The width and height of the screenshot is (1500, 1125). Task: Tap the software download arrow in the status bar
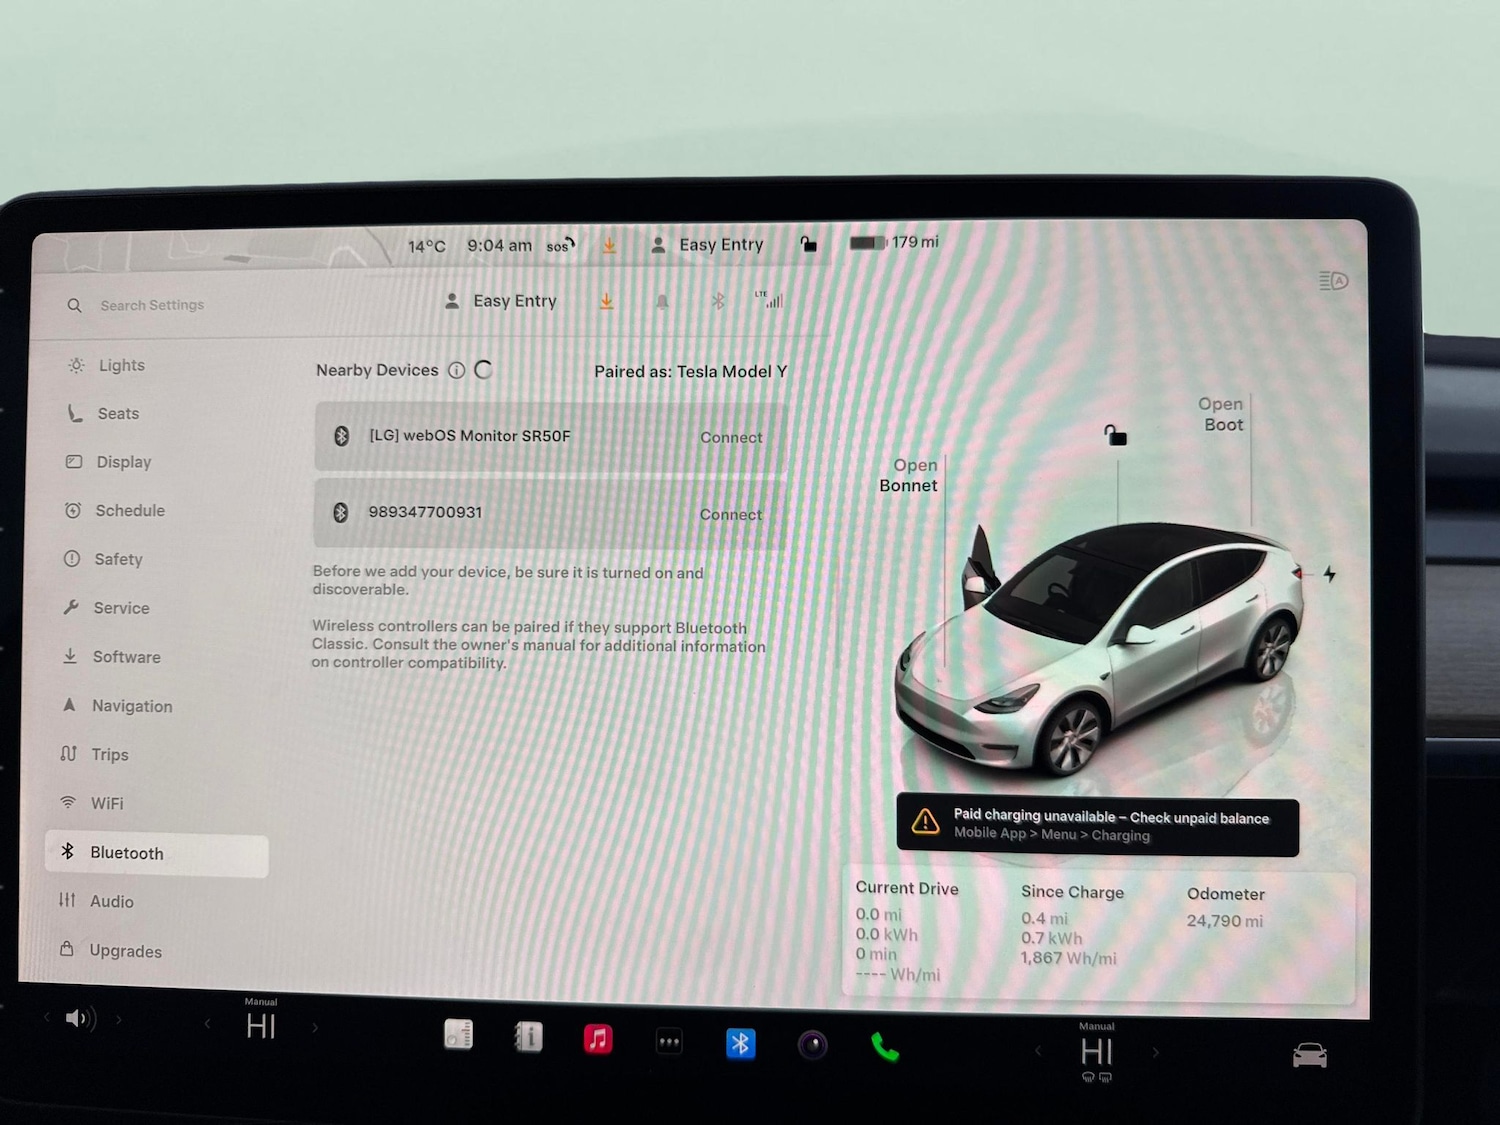[x=609, y=245]
